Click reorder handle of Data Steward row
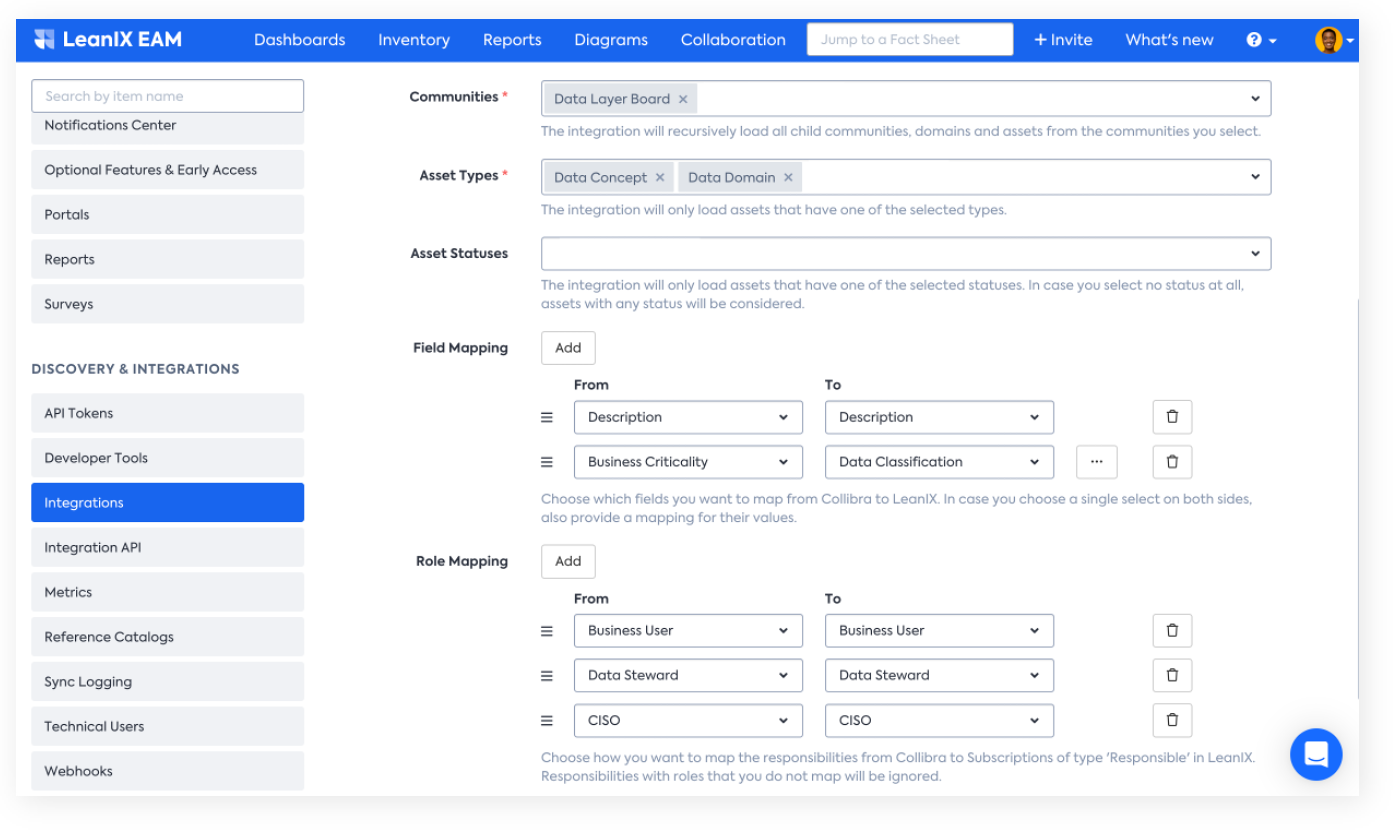The height and width of the screenshot is (836, 1400). (547, 675)
